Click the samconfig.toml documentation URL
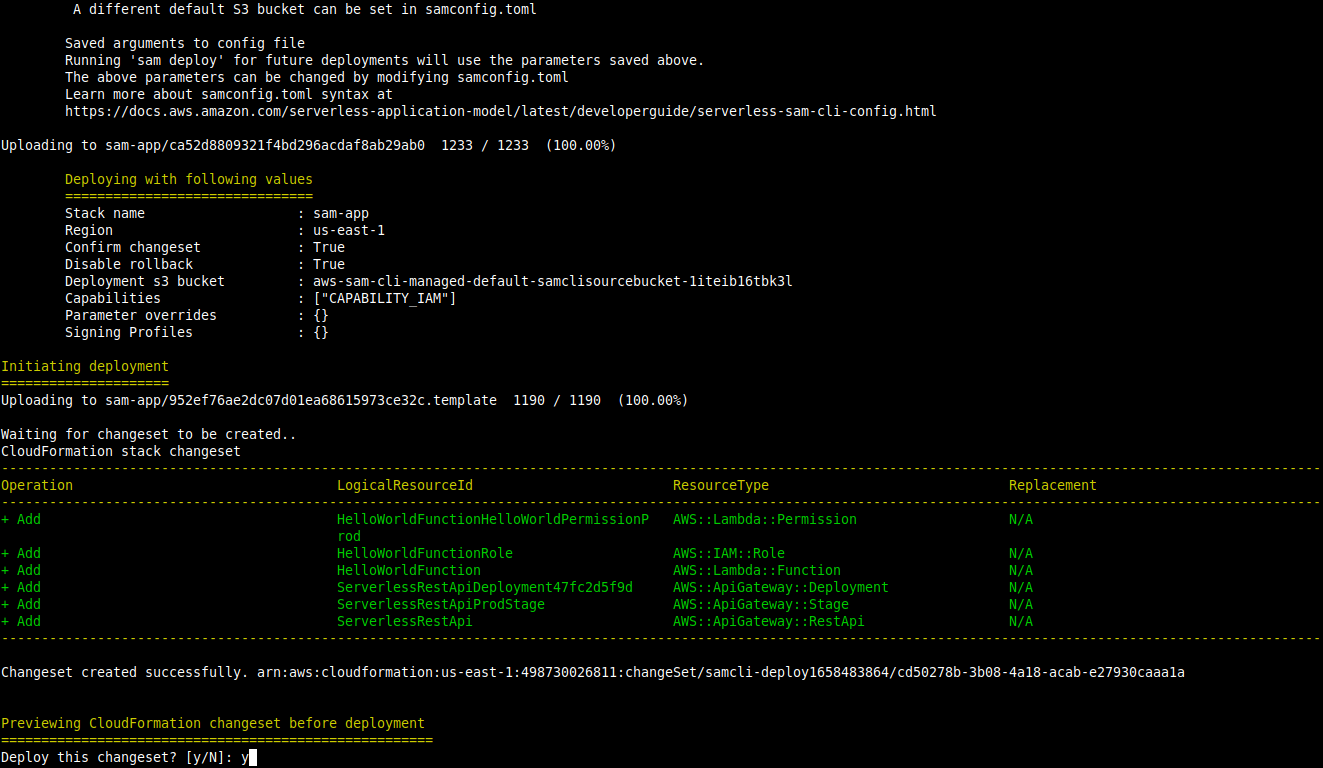This screenshot has height=768, width=1323. [499, 111]
